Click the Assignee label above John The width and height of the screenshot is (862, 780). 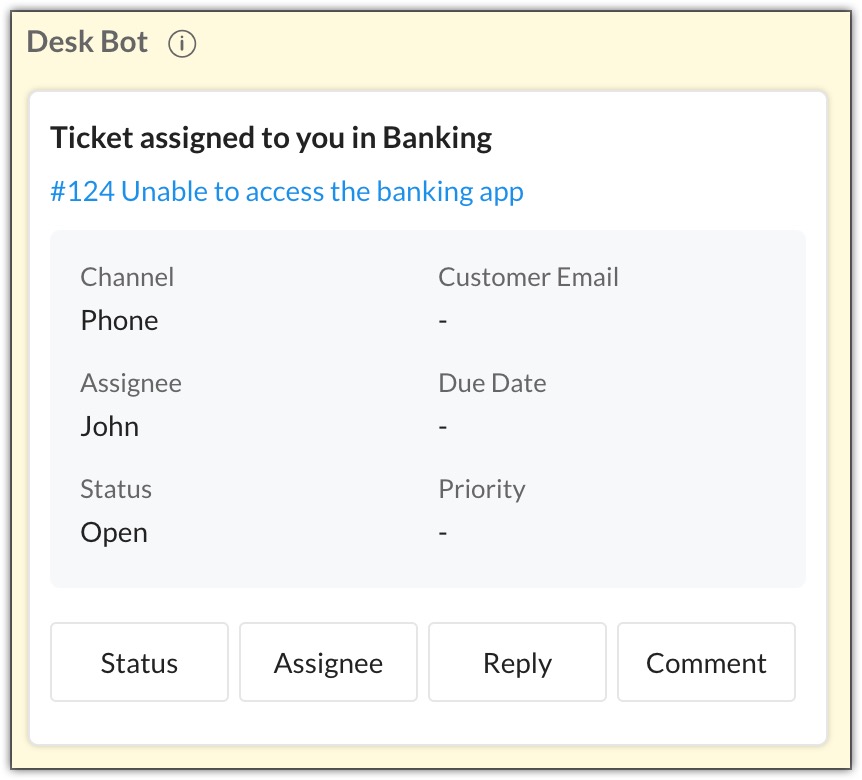coord(131,383)
